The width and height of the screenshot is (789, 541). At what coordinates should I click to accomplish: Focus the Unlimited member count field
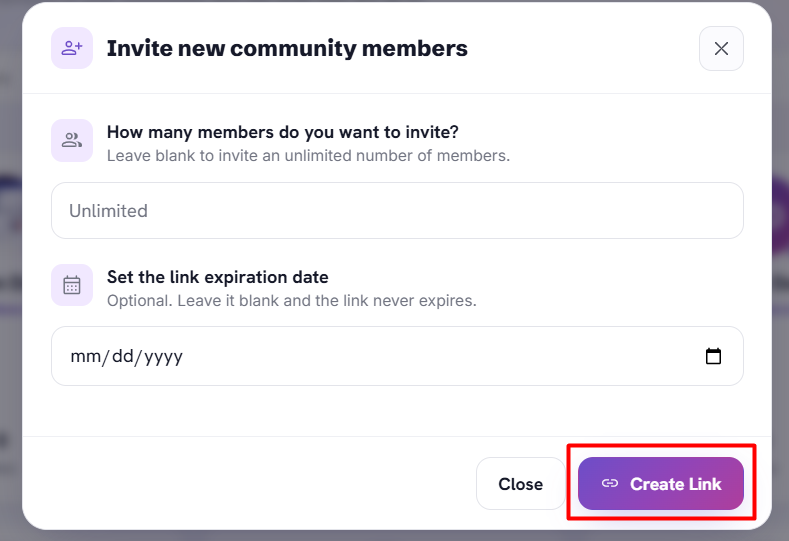coord(397,211)
